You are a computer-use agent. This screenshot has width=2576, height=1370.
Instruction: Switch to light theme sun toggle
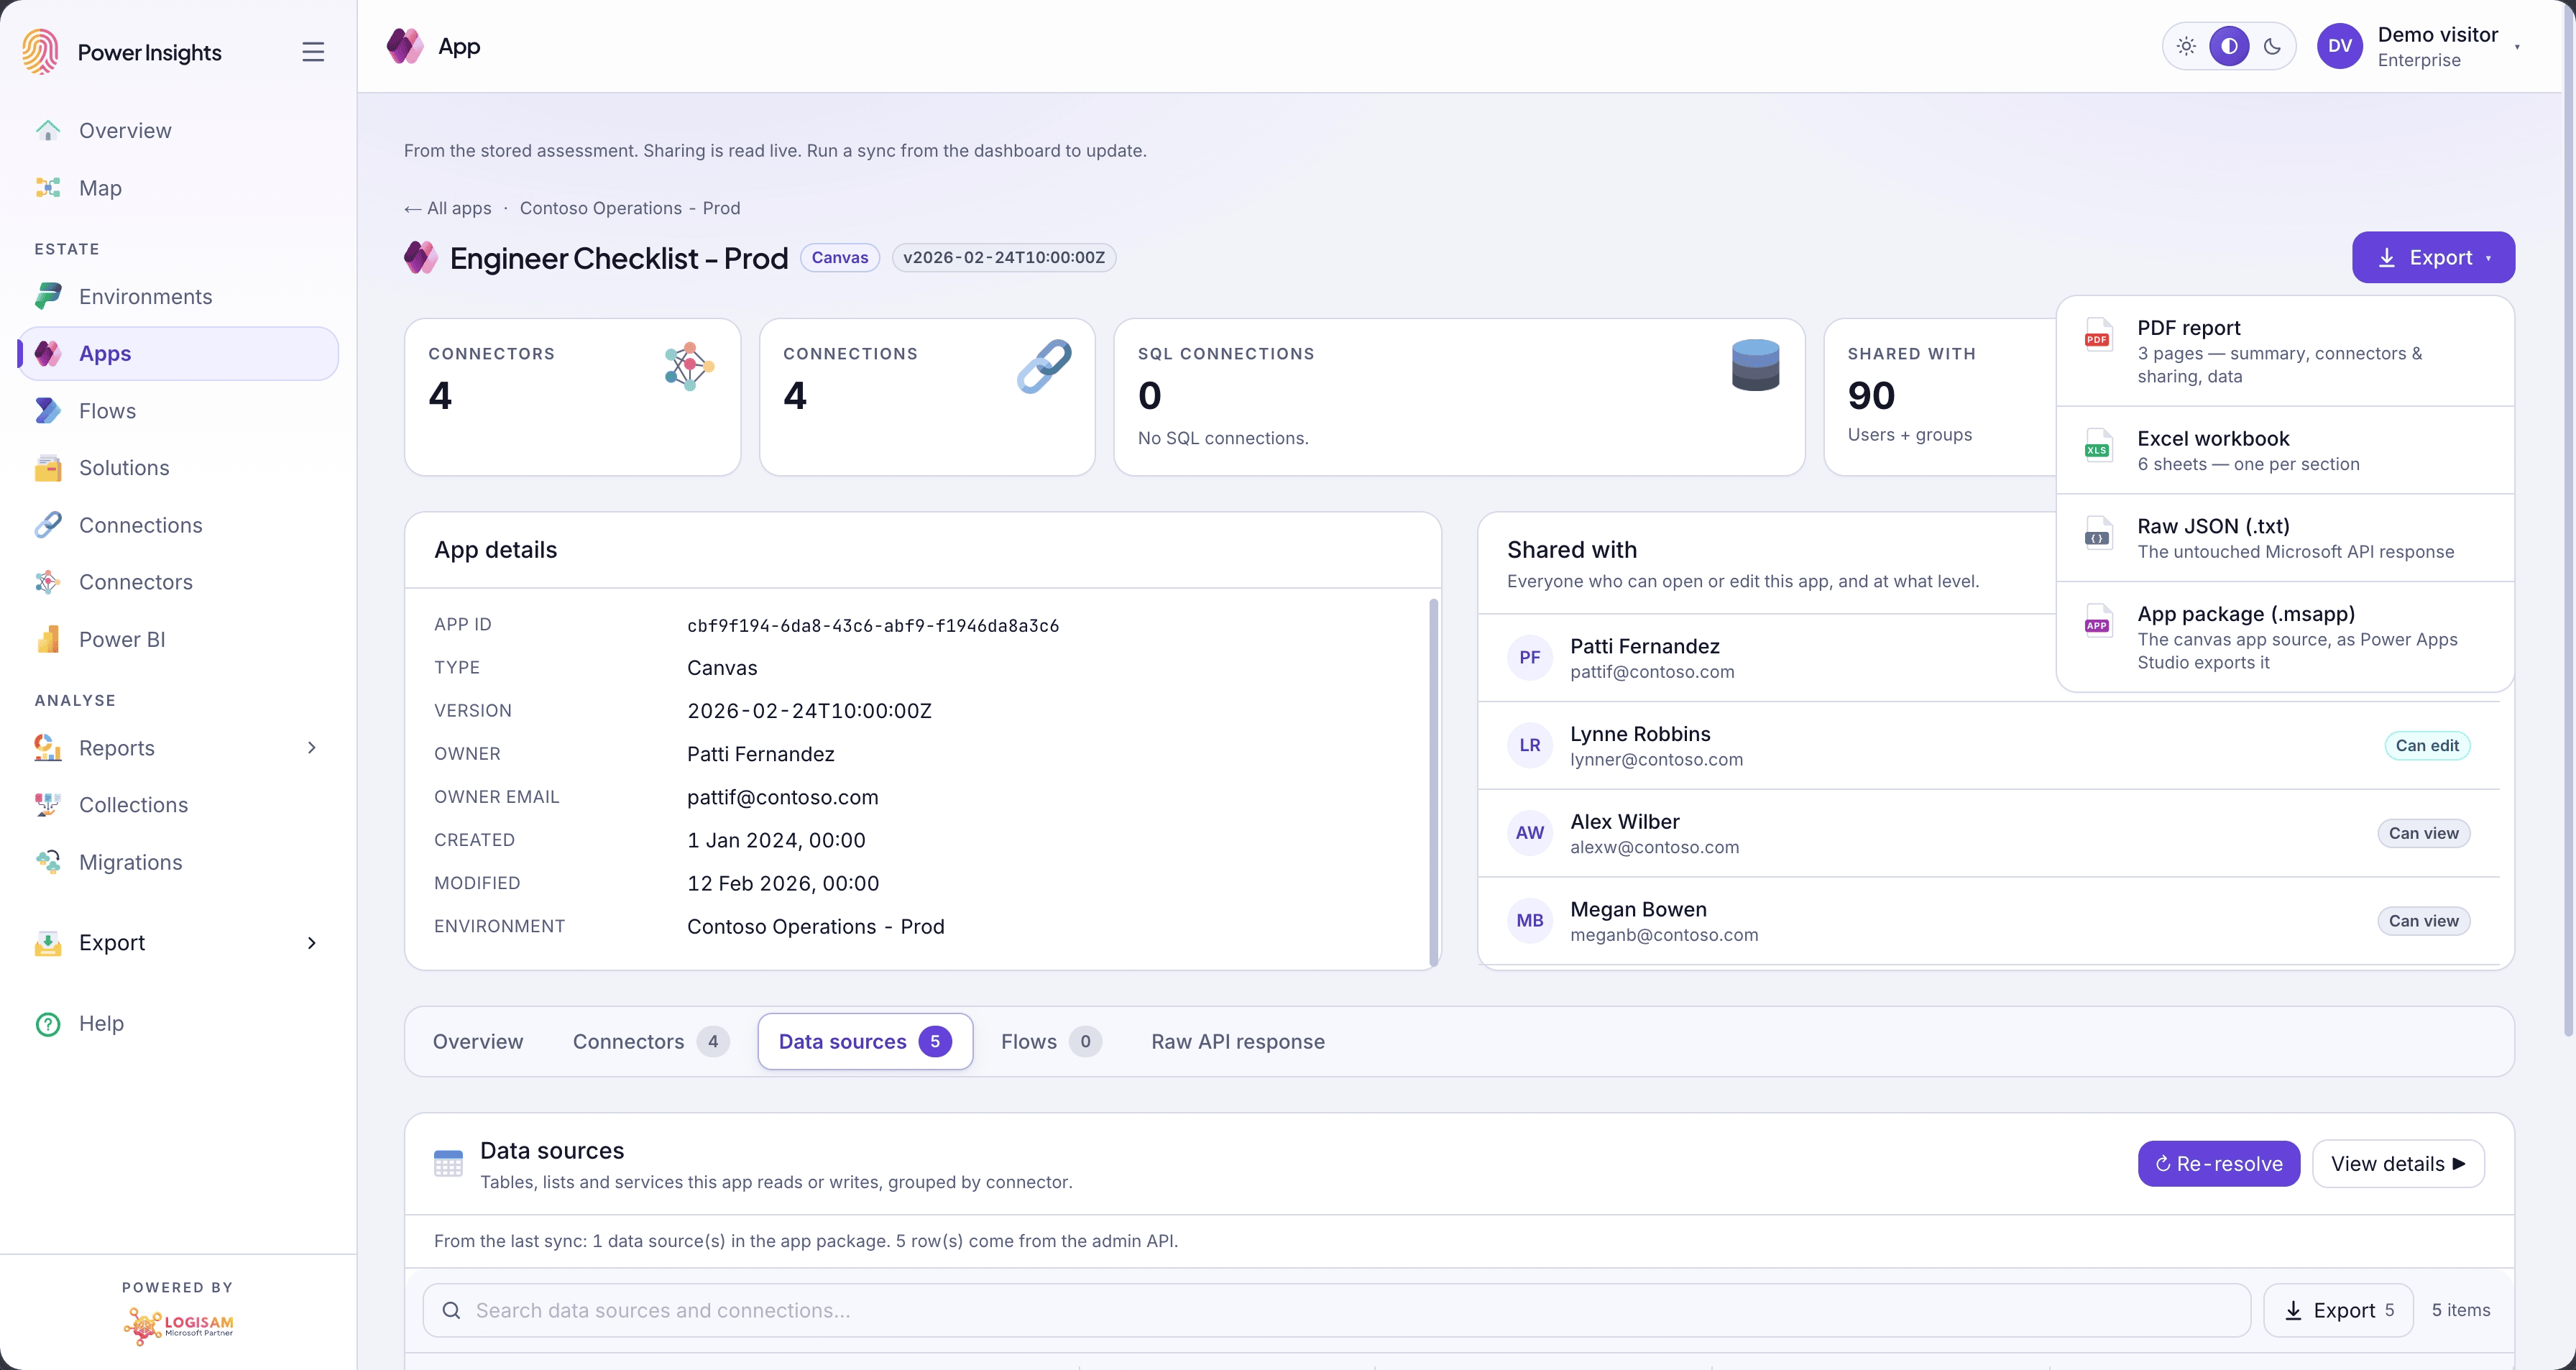2186,46
